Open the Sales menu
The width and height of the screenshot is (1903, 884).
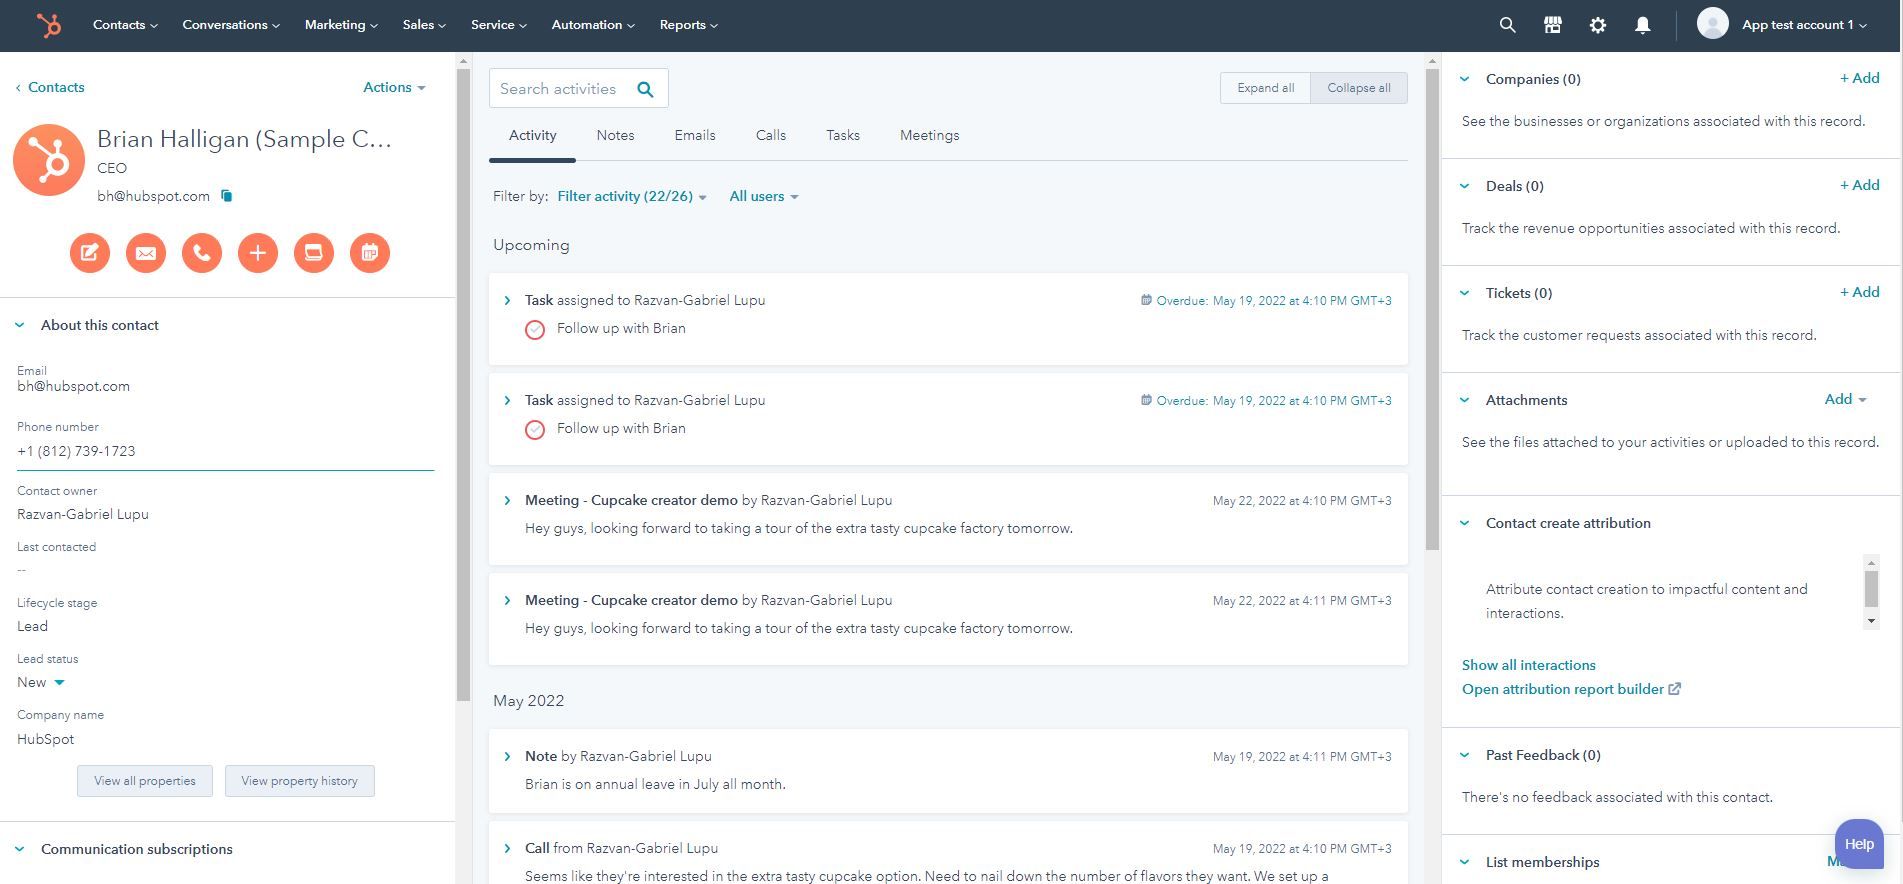424,25
